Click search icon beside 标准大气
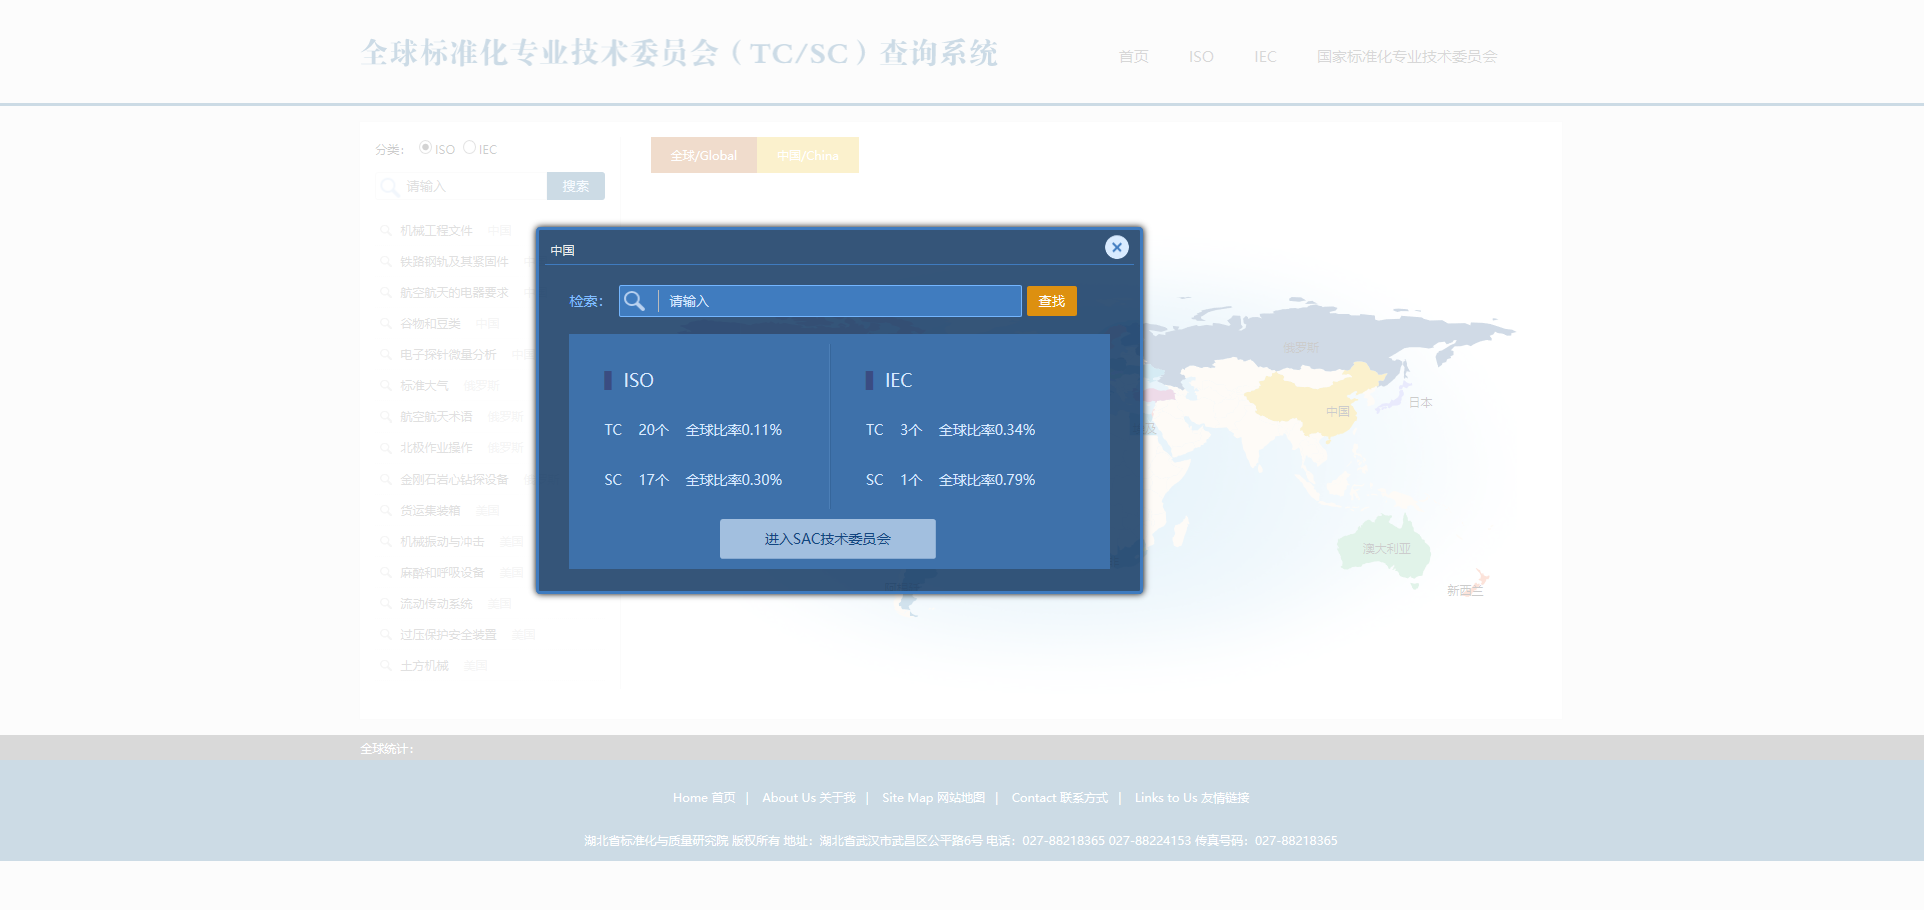 385,386
